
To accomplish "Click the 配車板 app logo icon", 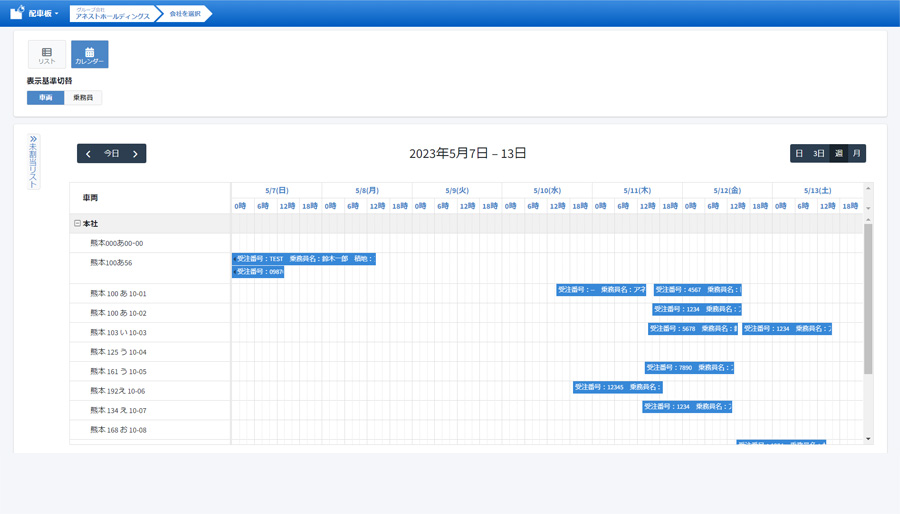I will pos(16,13).
